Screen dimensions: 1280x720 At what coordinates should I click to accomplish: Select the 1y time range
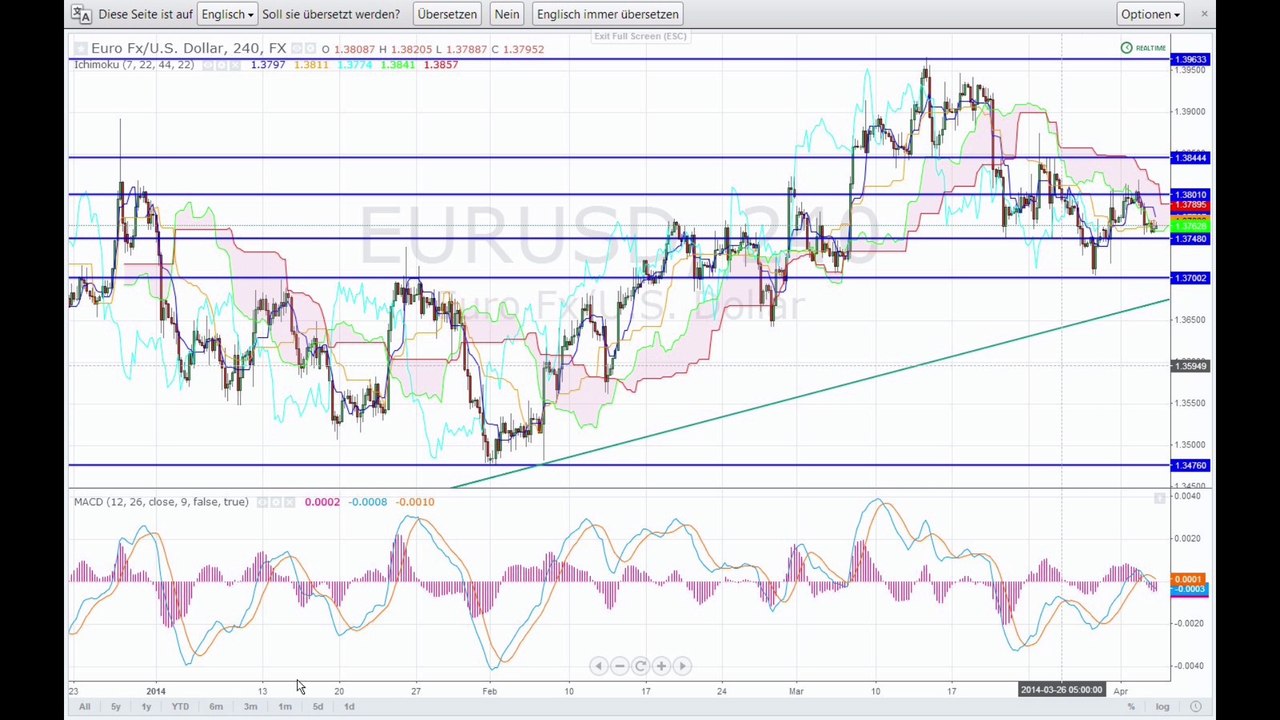point(146,707)
